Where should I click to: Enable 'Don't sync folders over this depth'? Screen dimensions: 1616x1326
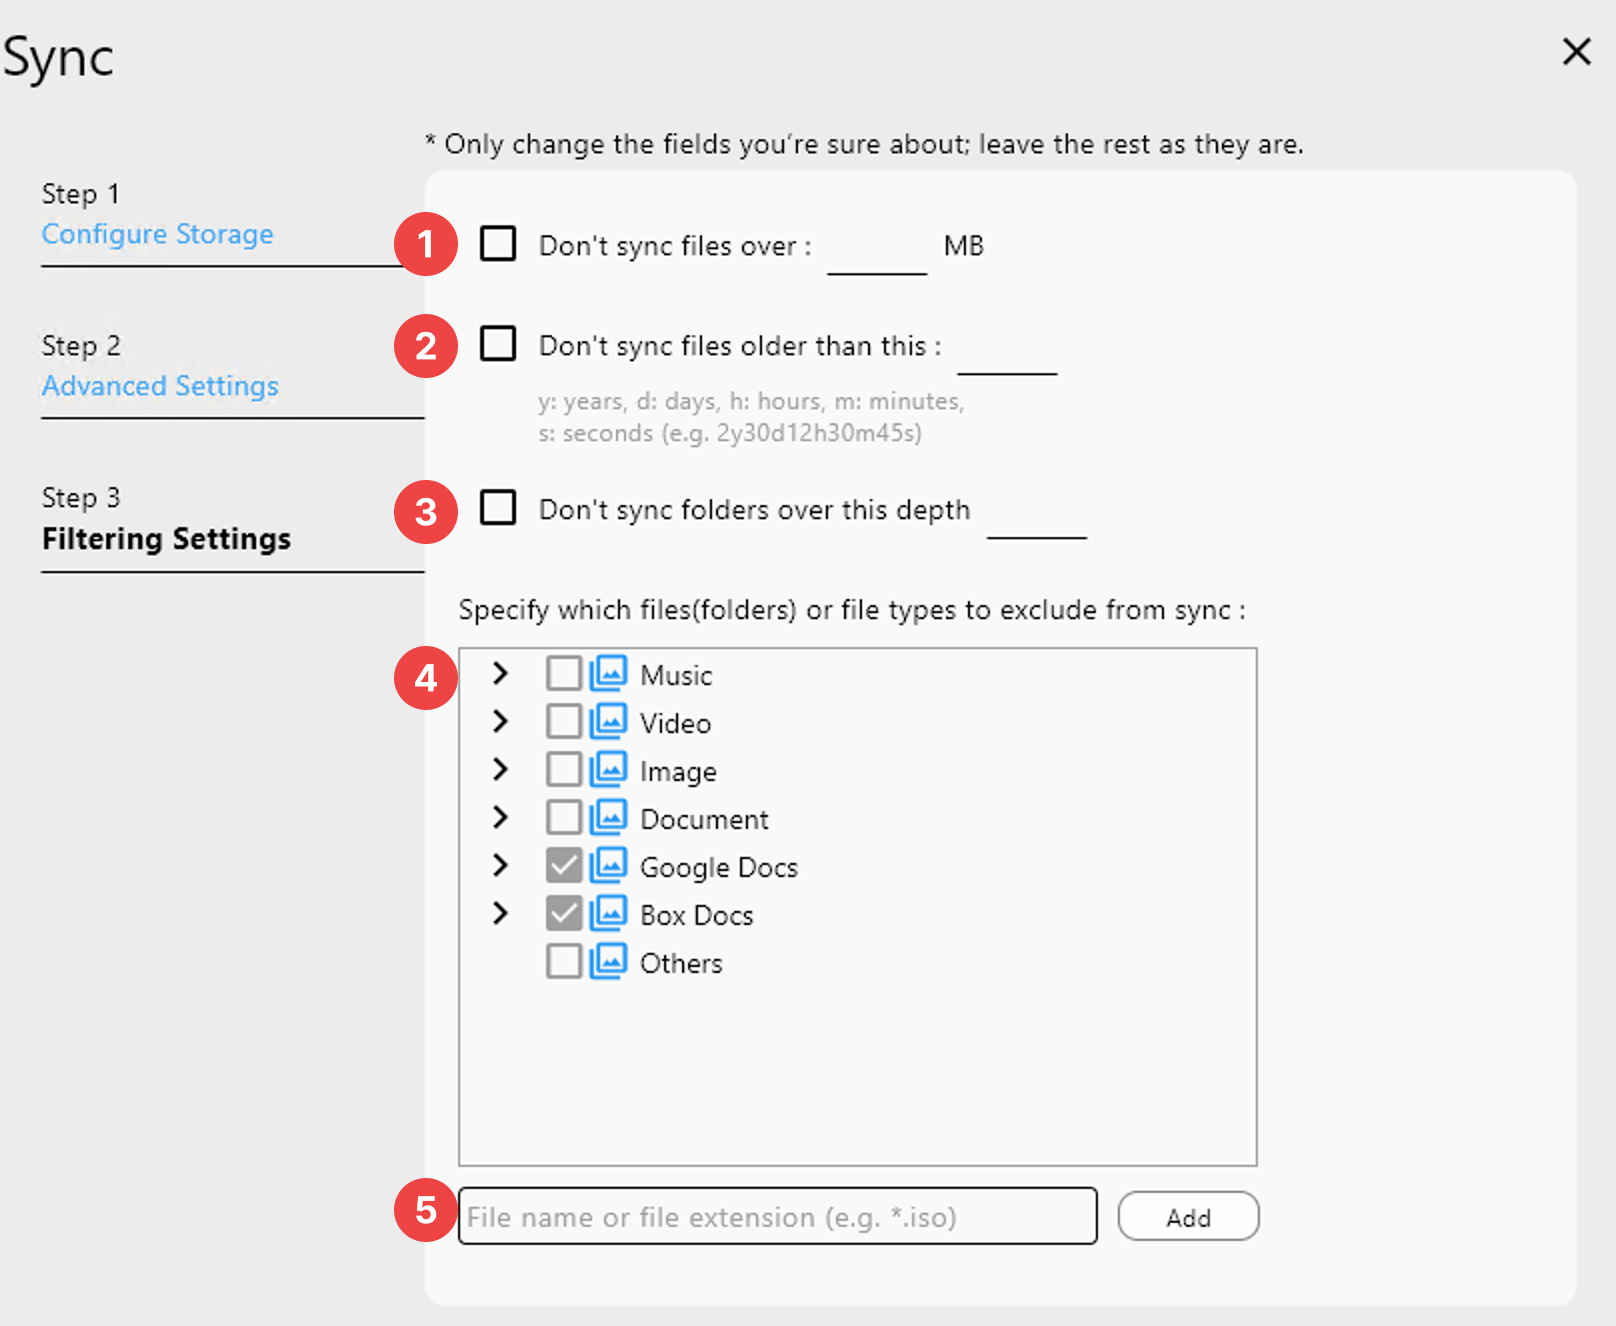coord(497,508)
